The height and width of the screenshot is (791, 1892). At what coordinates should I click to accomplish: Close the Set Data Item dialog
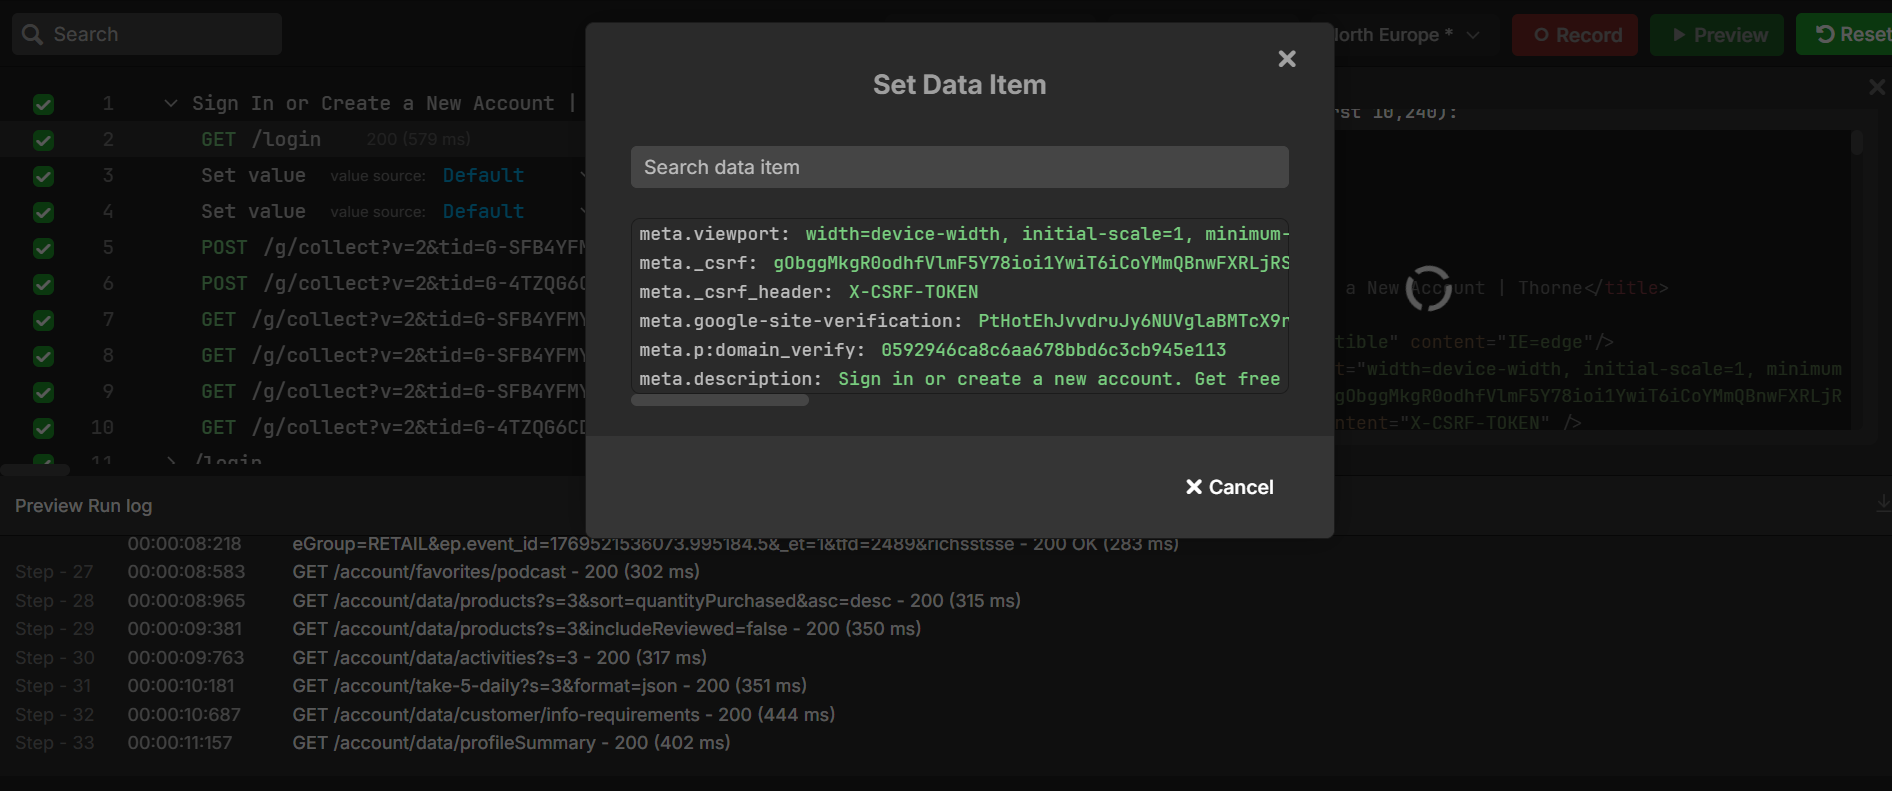tap(1287, 59)
